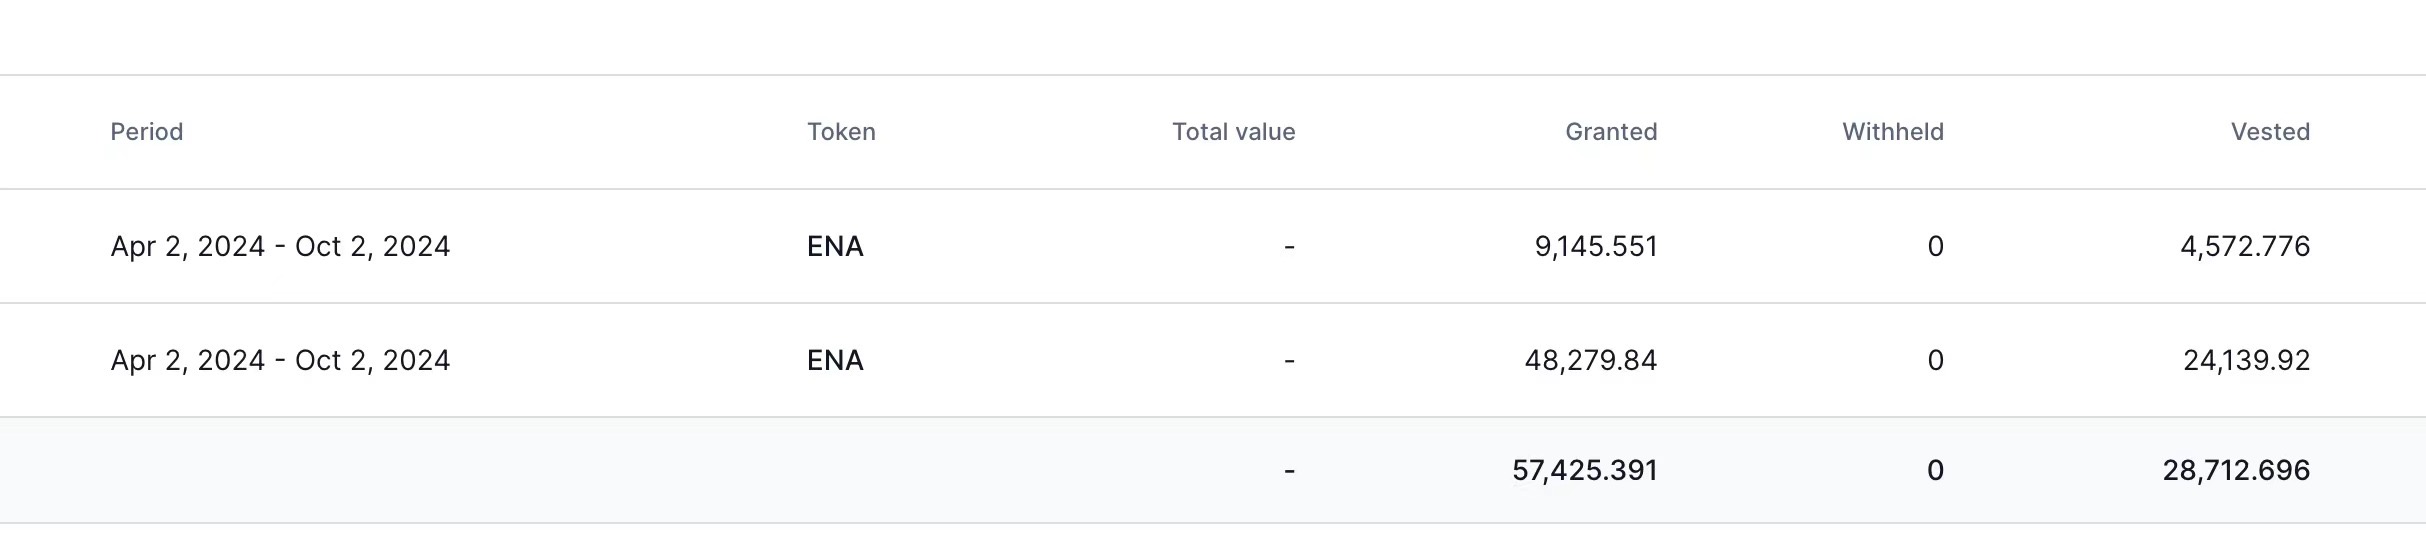Click the granted amount 48,279.84
The image size is (2426, 558).
1590,360
